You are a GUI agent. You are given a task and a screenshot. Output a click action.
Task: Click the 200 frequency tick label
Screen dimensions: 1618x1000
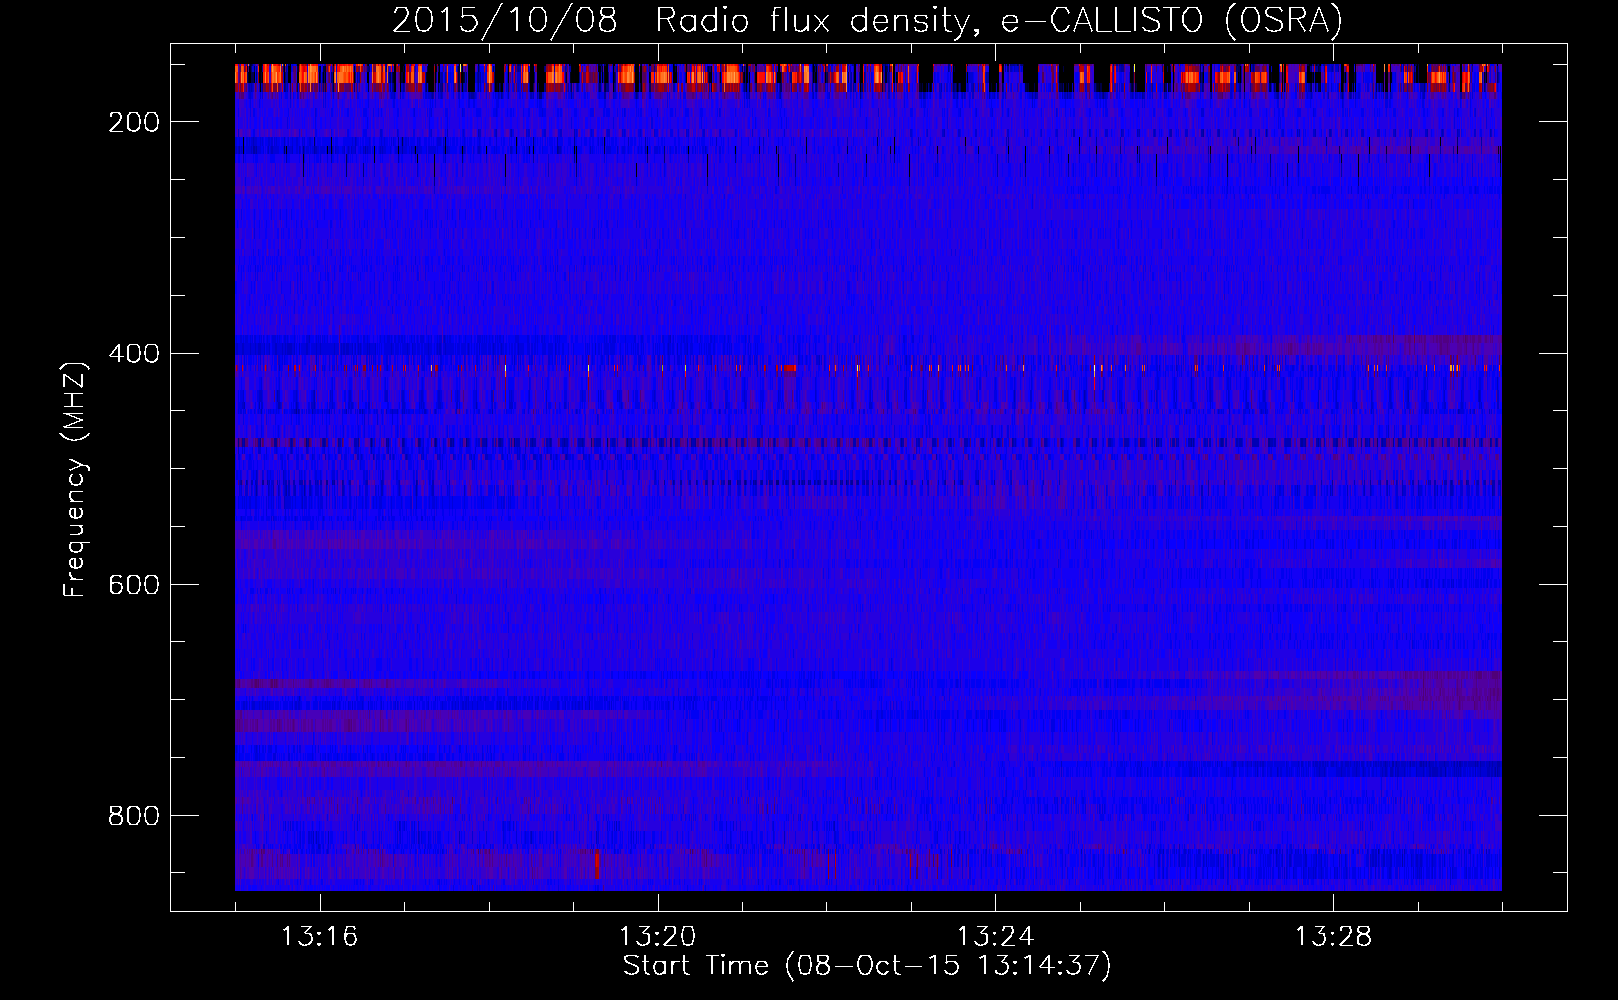click(x=134, y=122)
